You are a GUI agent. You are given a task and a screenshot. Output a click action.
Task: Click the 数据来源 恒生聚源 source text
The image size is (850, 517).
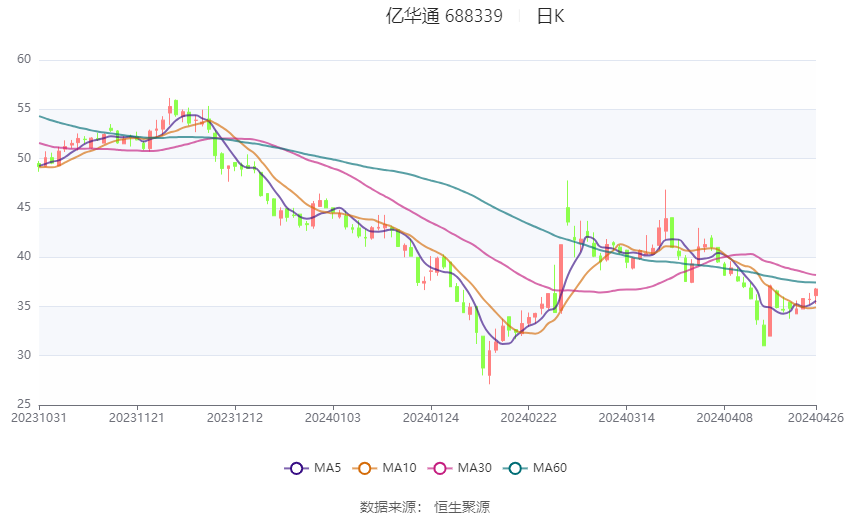[x=424, y=507]
